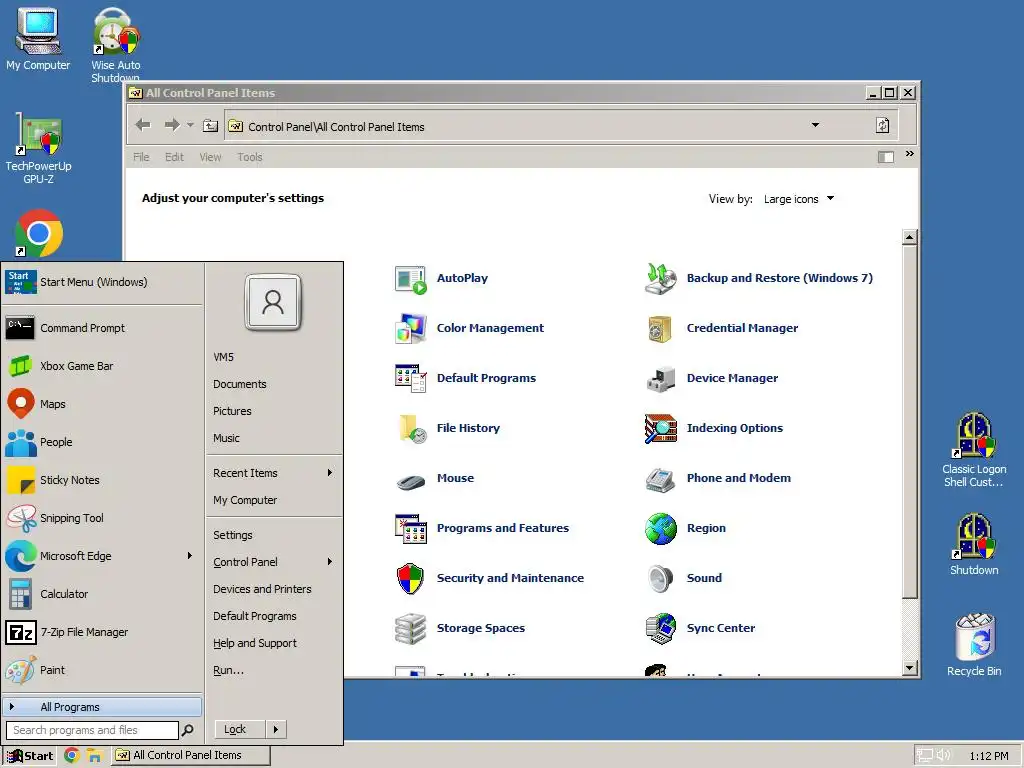Select the TechPowerUp GPU-Z desktop icon
This screenshot has height=768, width=1024.
click(x=39, y=148)
